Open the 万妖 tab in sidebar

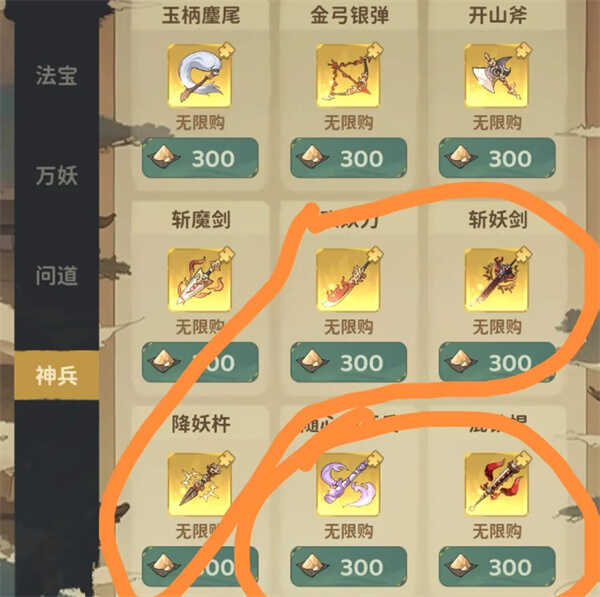pos(57,176)
